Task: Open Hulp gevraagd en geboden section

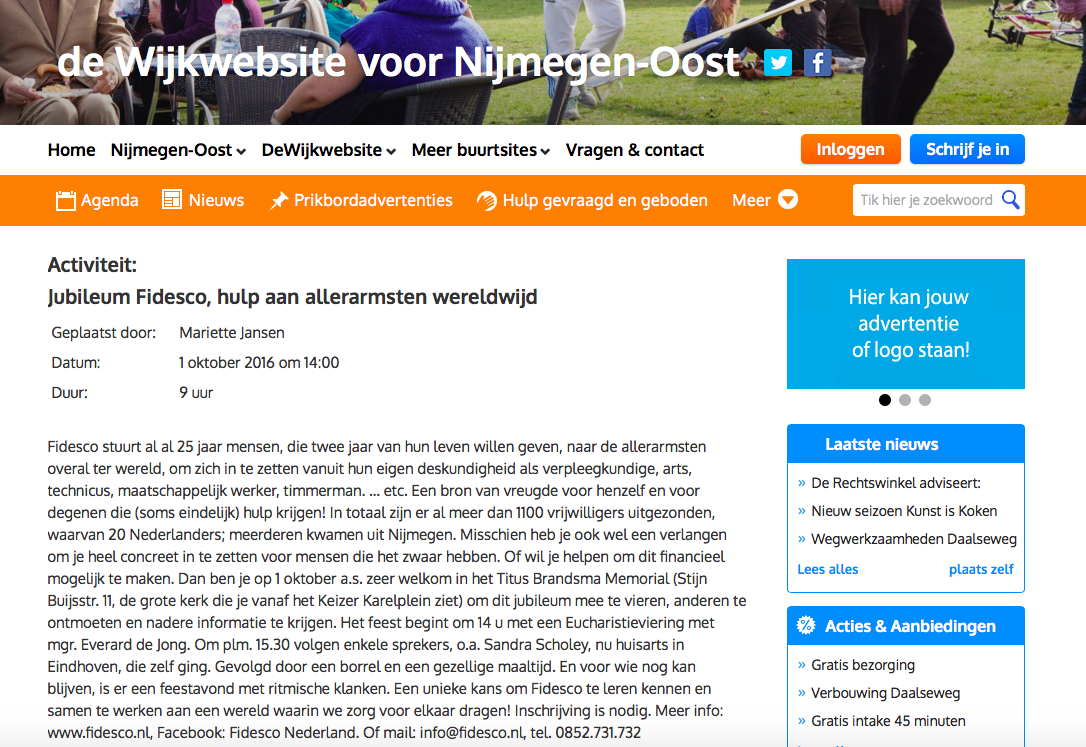Action: [x=592, y=200]
